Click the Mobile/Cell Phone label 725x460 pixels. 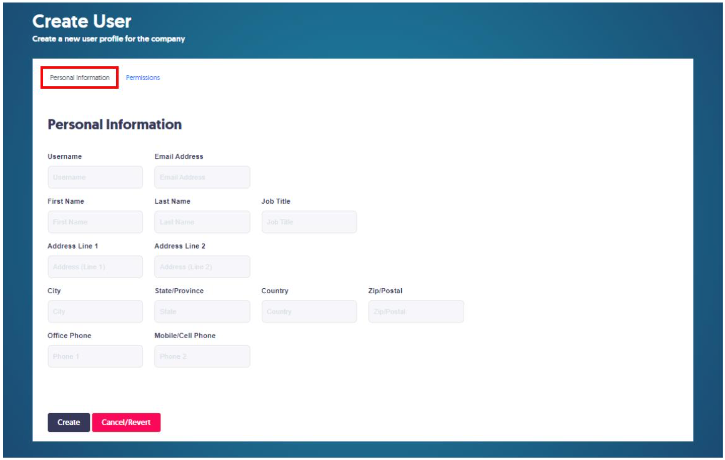click(185, 336)
